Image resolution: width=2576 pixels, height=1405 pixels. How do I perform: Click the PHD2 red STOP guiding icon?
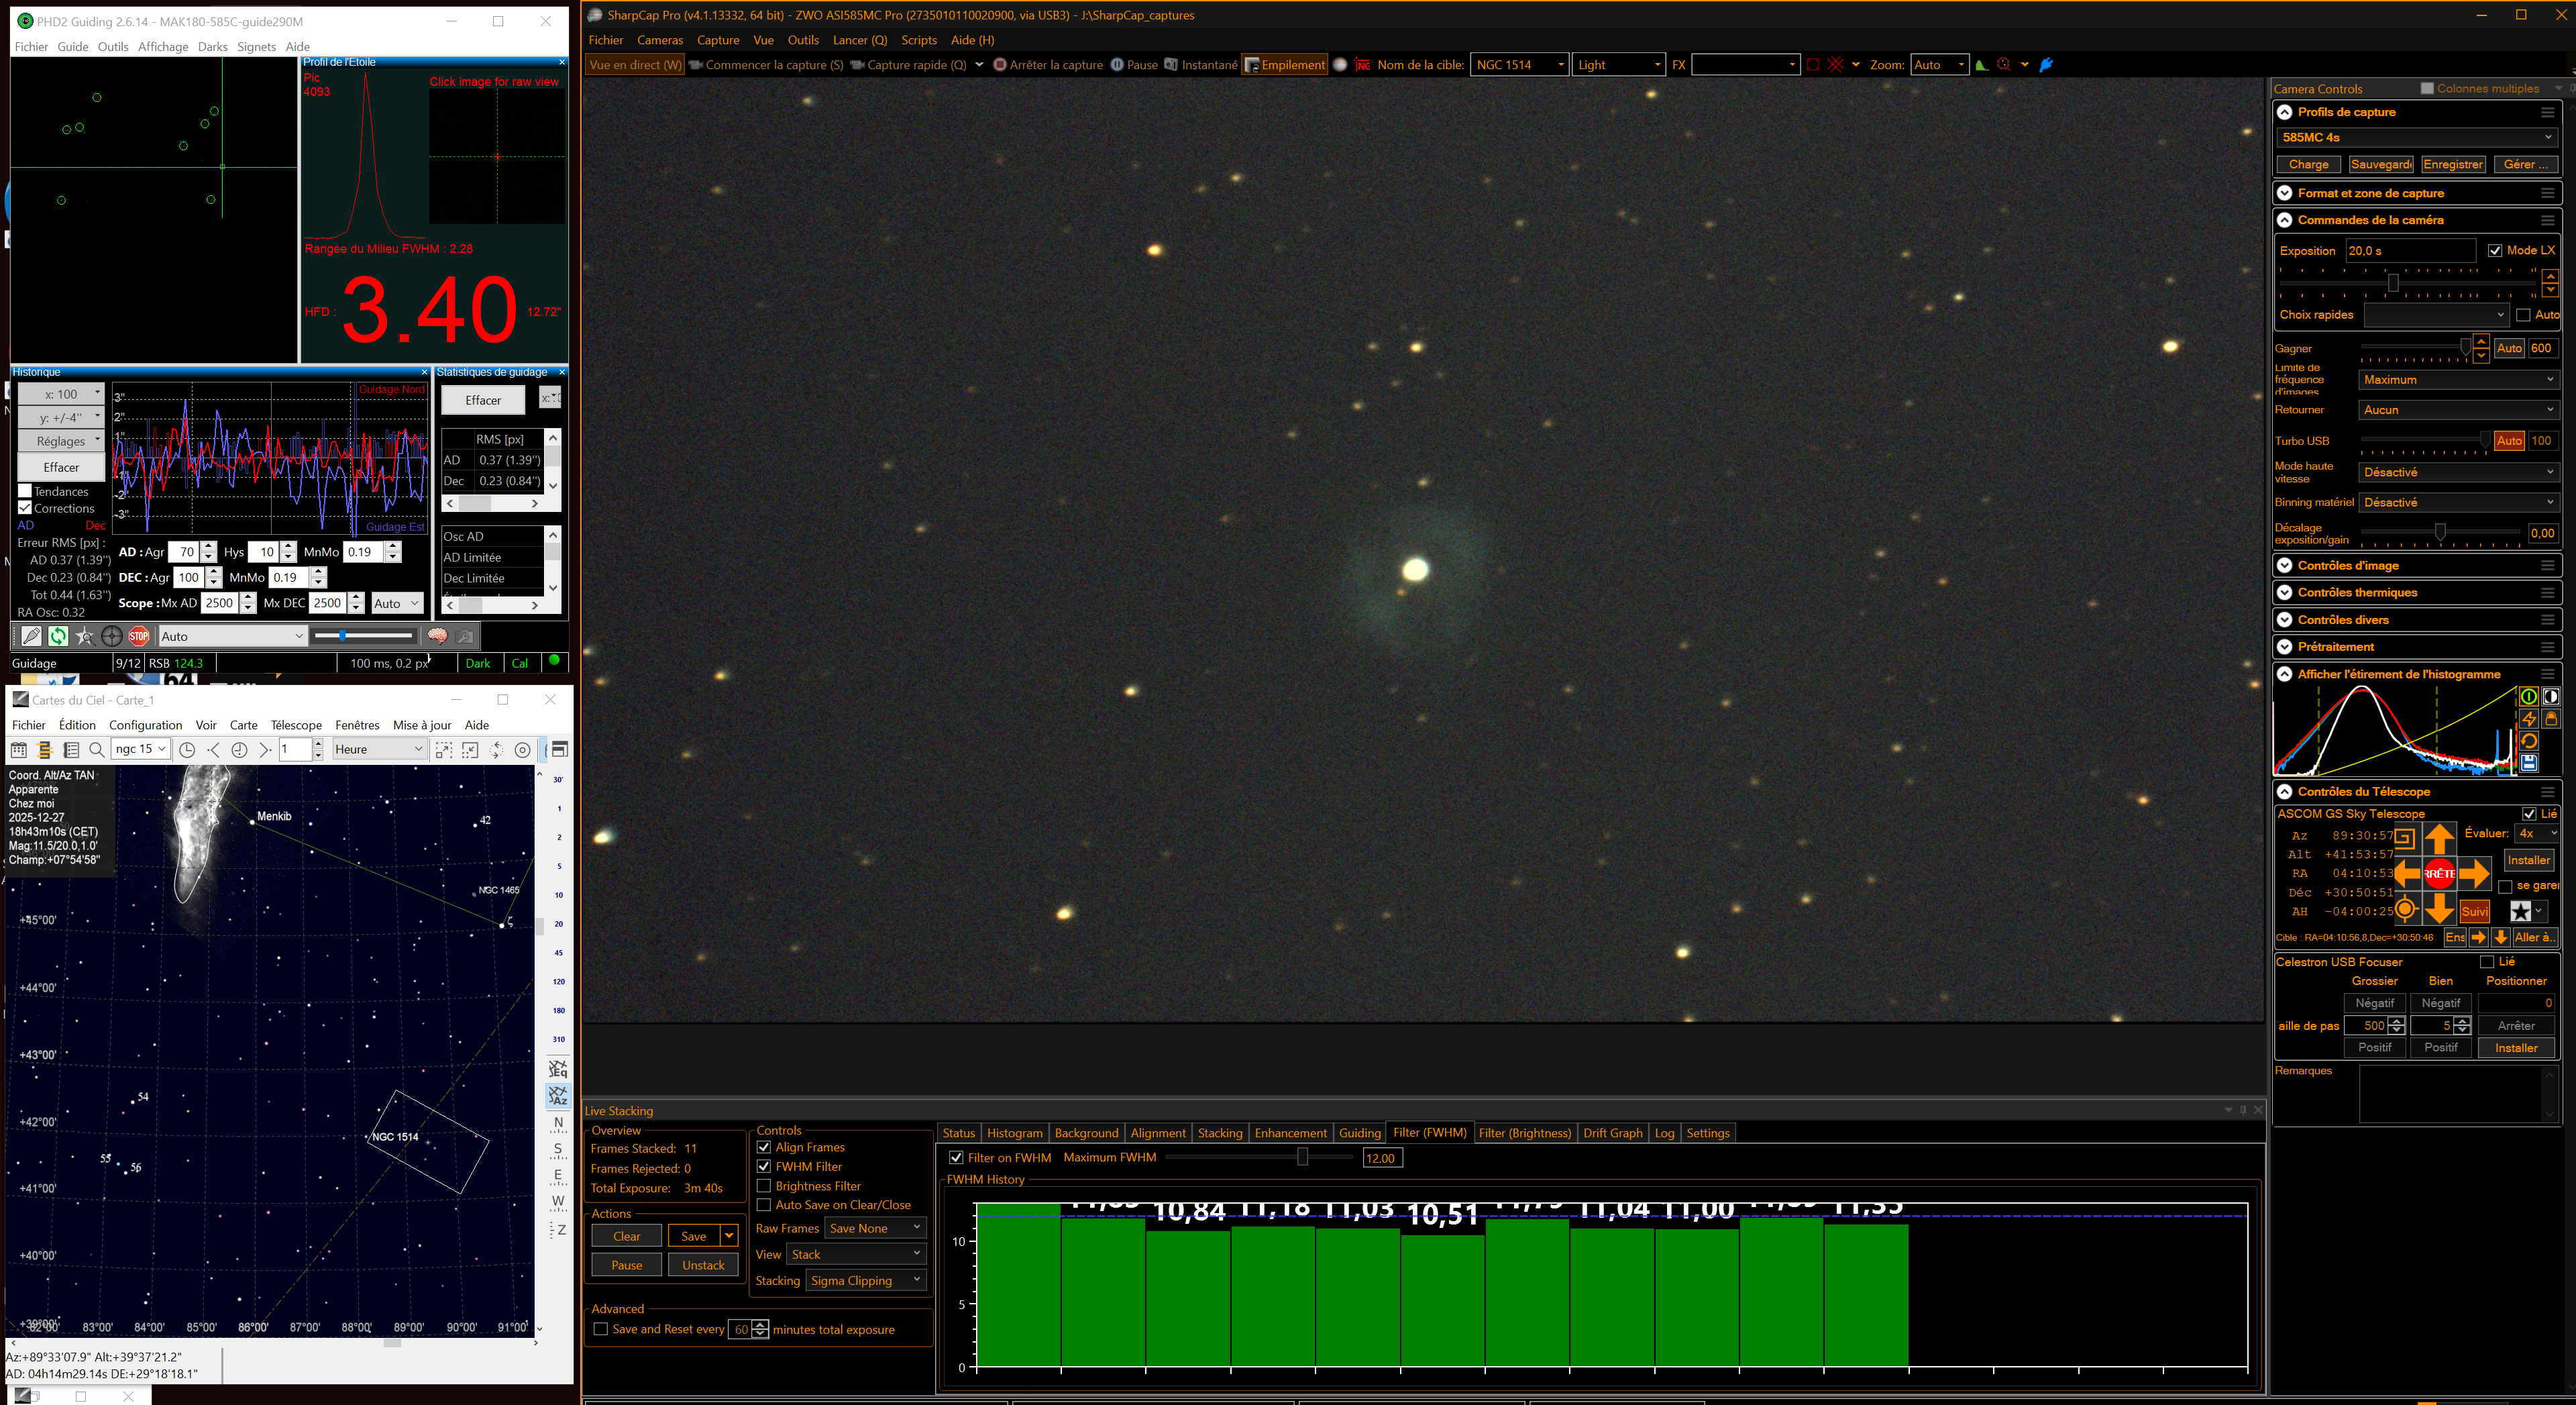[x=139, y=636]
